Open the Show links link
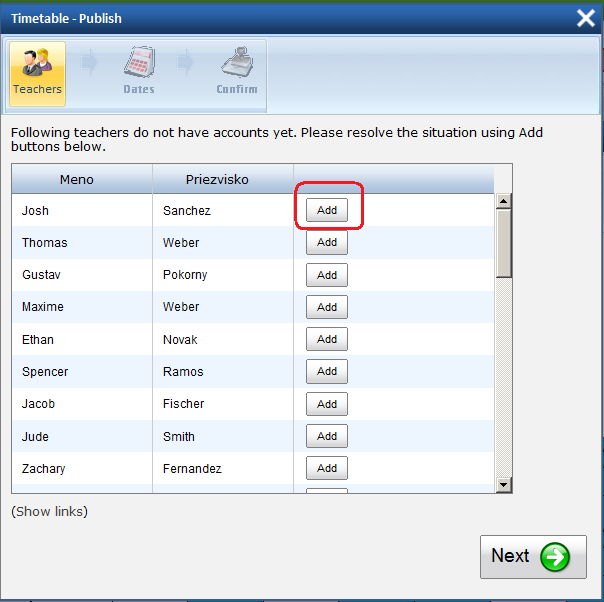 click(49, 511)
